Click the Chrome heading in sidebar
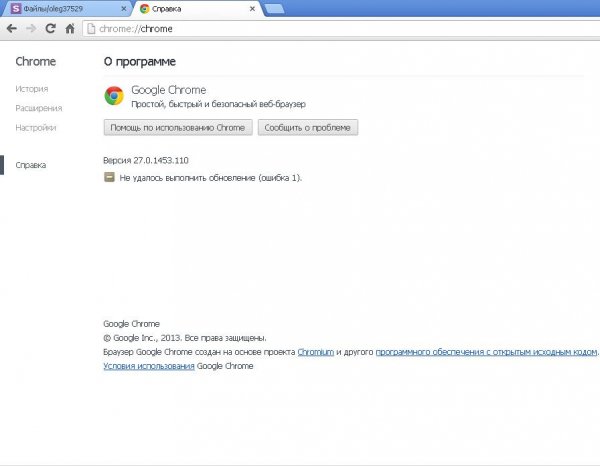The width and height of the screenshot is (600, 466). pyautogui.click(x=36, y=62)
